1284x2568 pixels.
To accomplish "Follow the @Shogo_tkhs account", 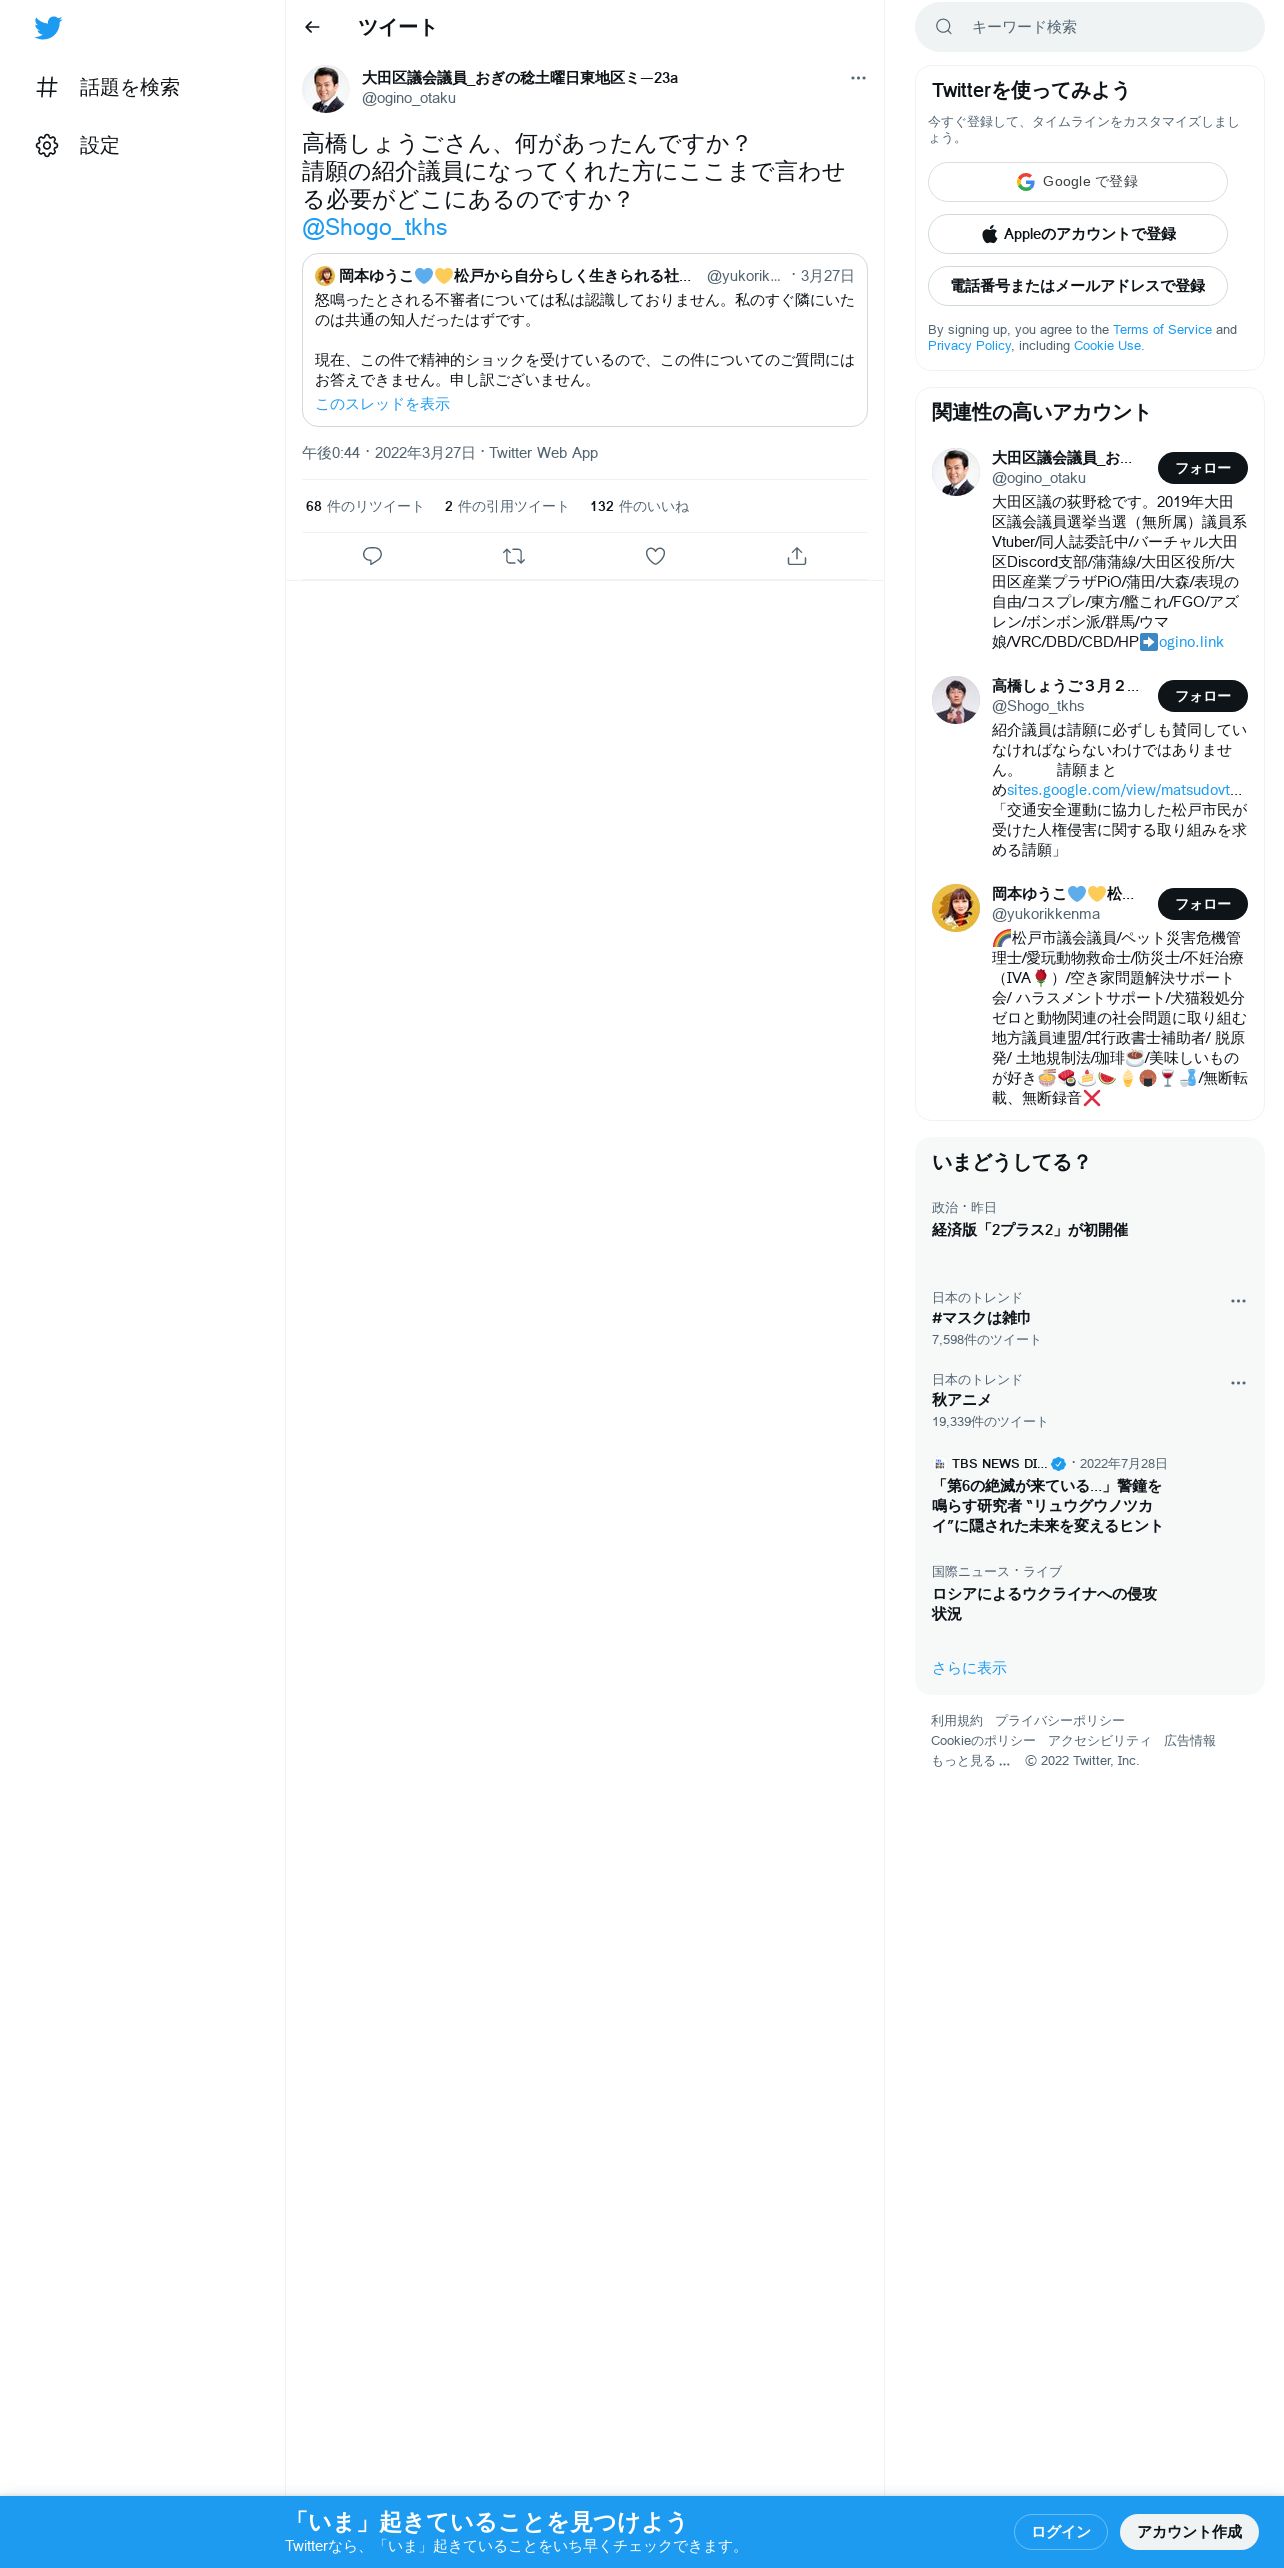I will [x=1203, y=696].
